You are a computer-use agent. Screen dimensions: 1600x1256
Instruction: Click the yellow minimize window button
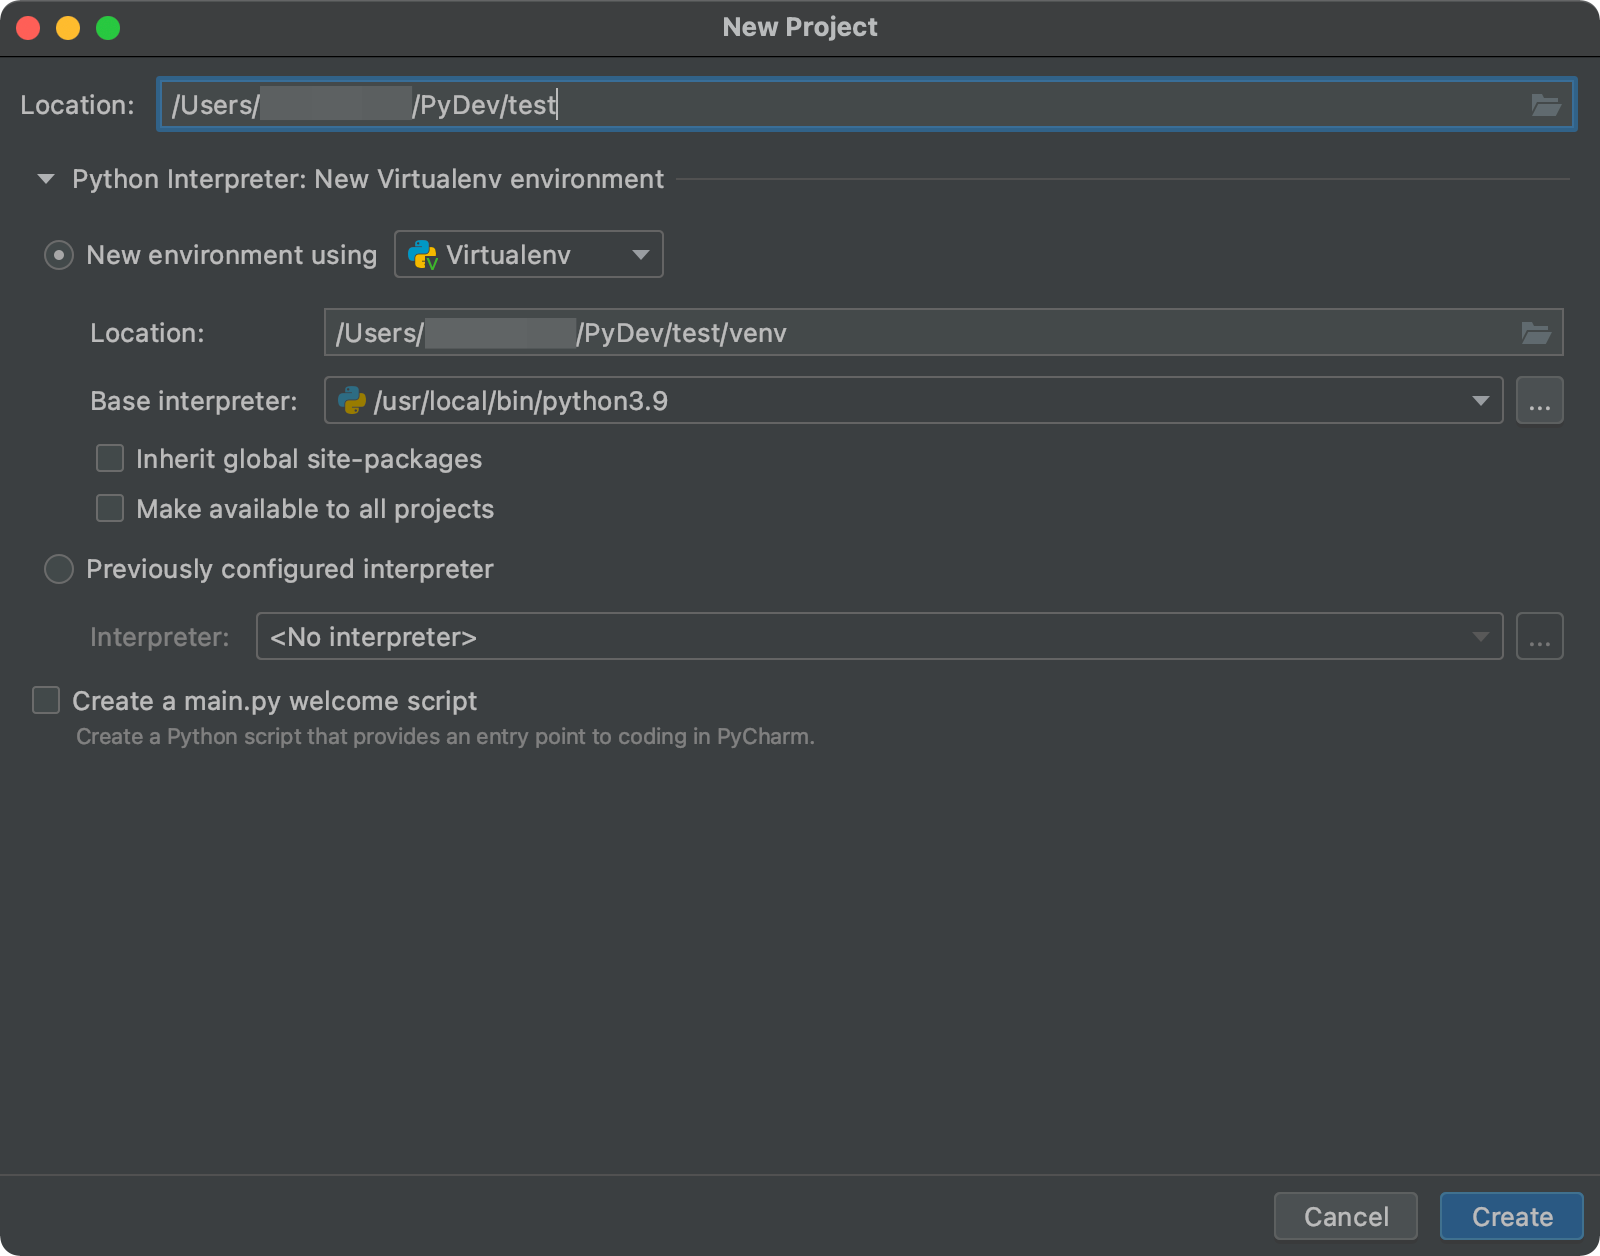(68, 28)
